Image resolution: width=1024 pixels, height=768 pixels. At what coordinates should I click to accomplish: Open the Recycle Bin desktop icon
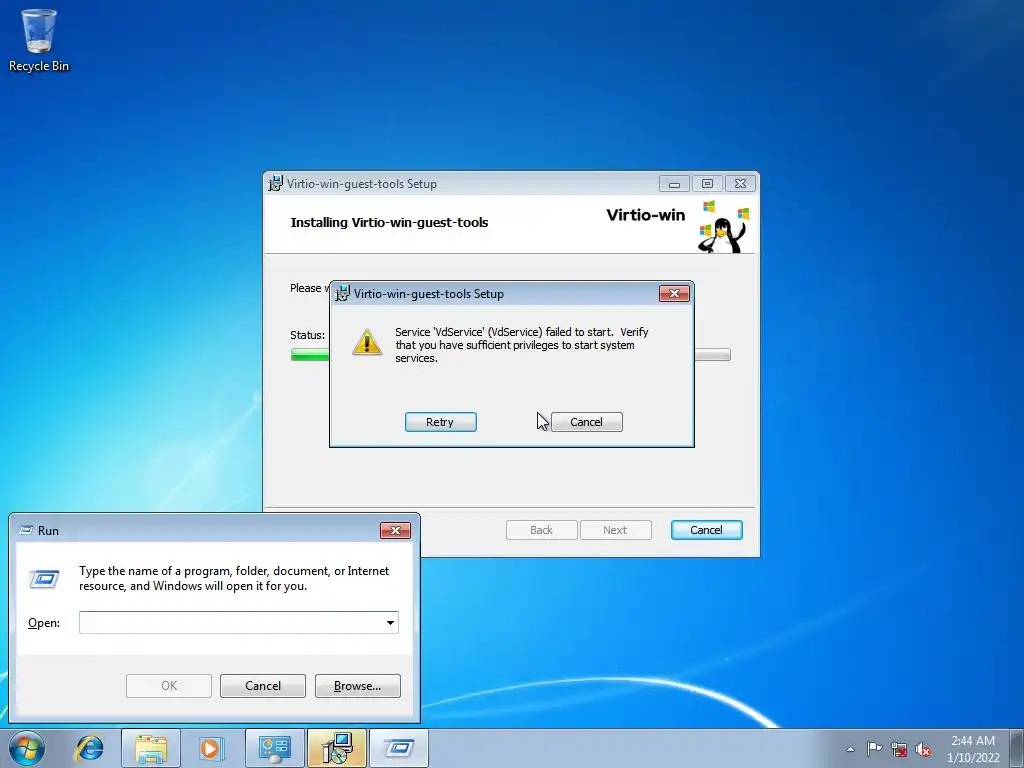pos(39,39)
